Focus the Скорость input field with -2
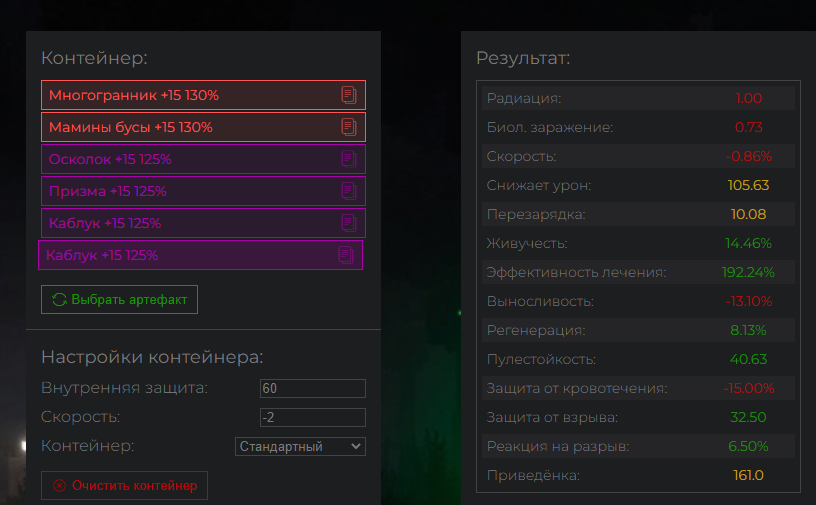The height and width of the screenshot is (505, 816). pos(313,417)
